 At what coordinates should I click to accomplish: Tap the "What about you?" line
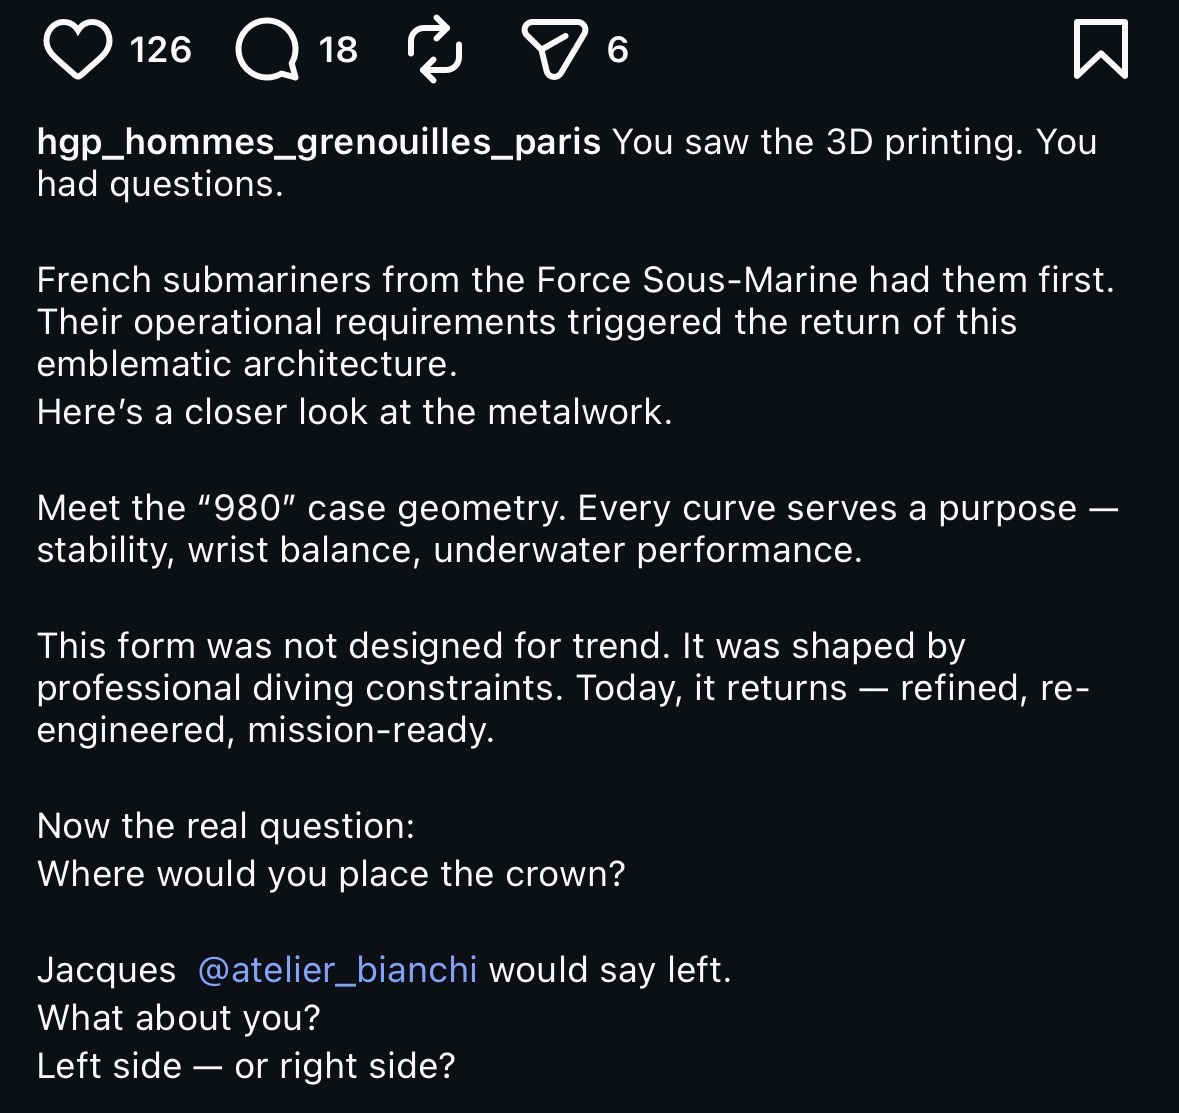pyautogui.click(x=178, y=1018)
